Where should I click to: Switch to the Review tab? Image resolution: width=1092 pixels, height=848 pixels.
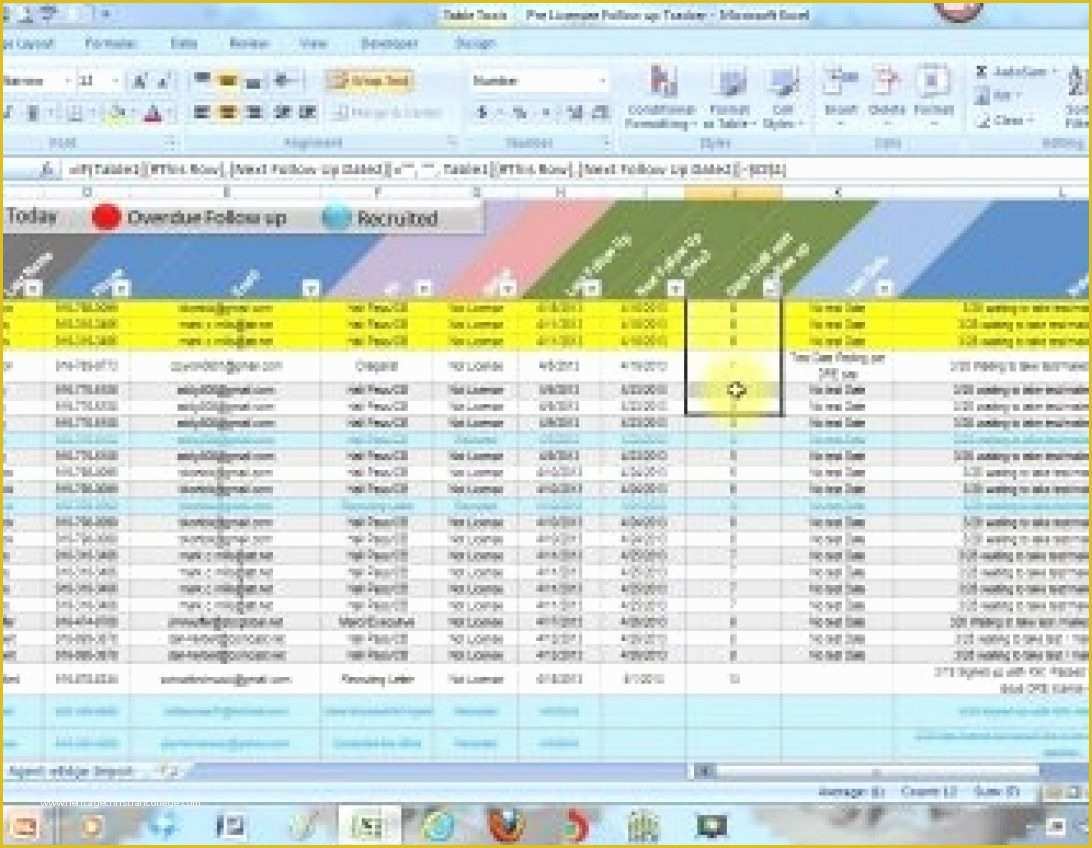249,43
